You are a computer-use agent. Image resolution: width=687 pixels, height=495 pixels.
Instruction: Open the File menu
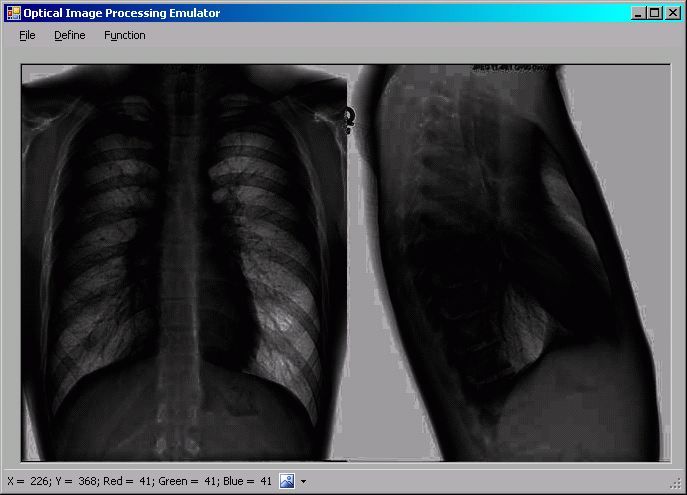[27, 35]
